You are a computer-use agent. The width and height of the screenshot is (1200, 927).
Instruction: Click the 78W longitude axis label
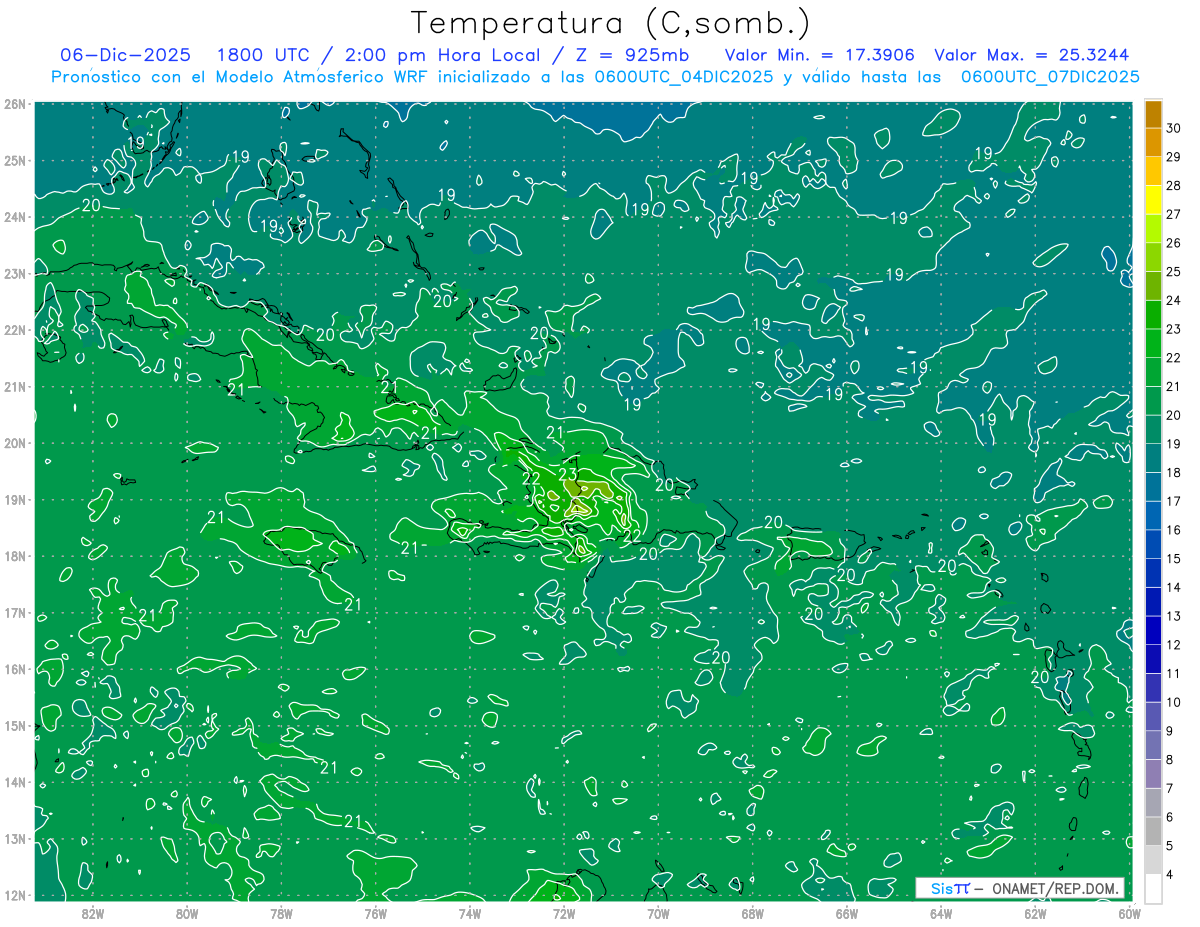[281, 912]
